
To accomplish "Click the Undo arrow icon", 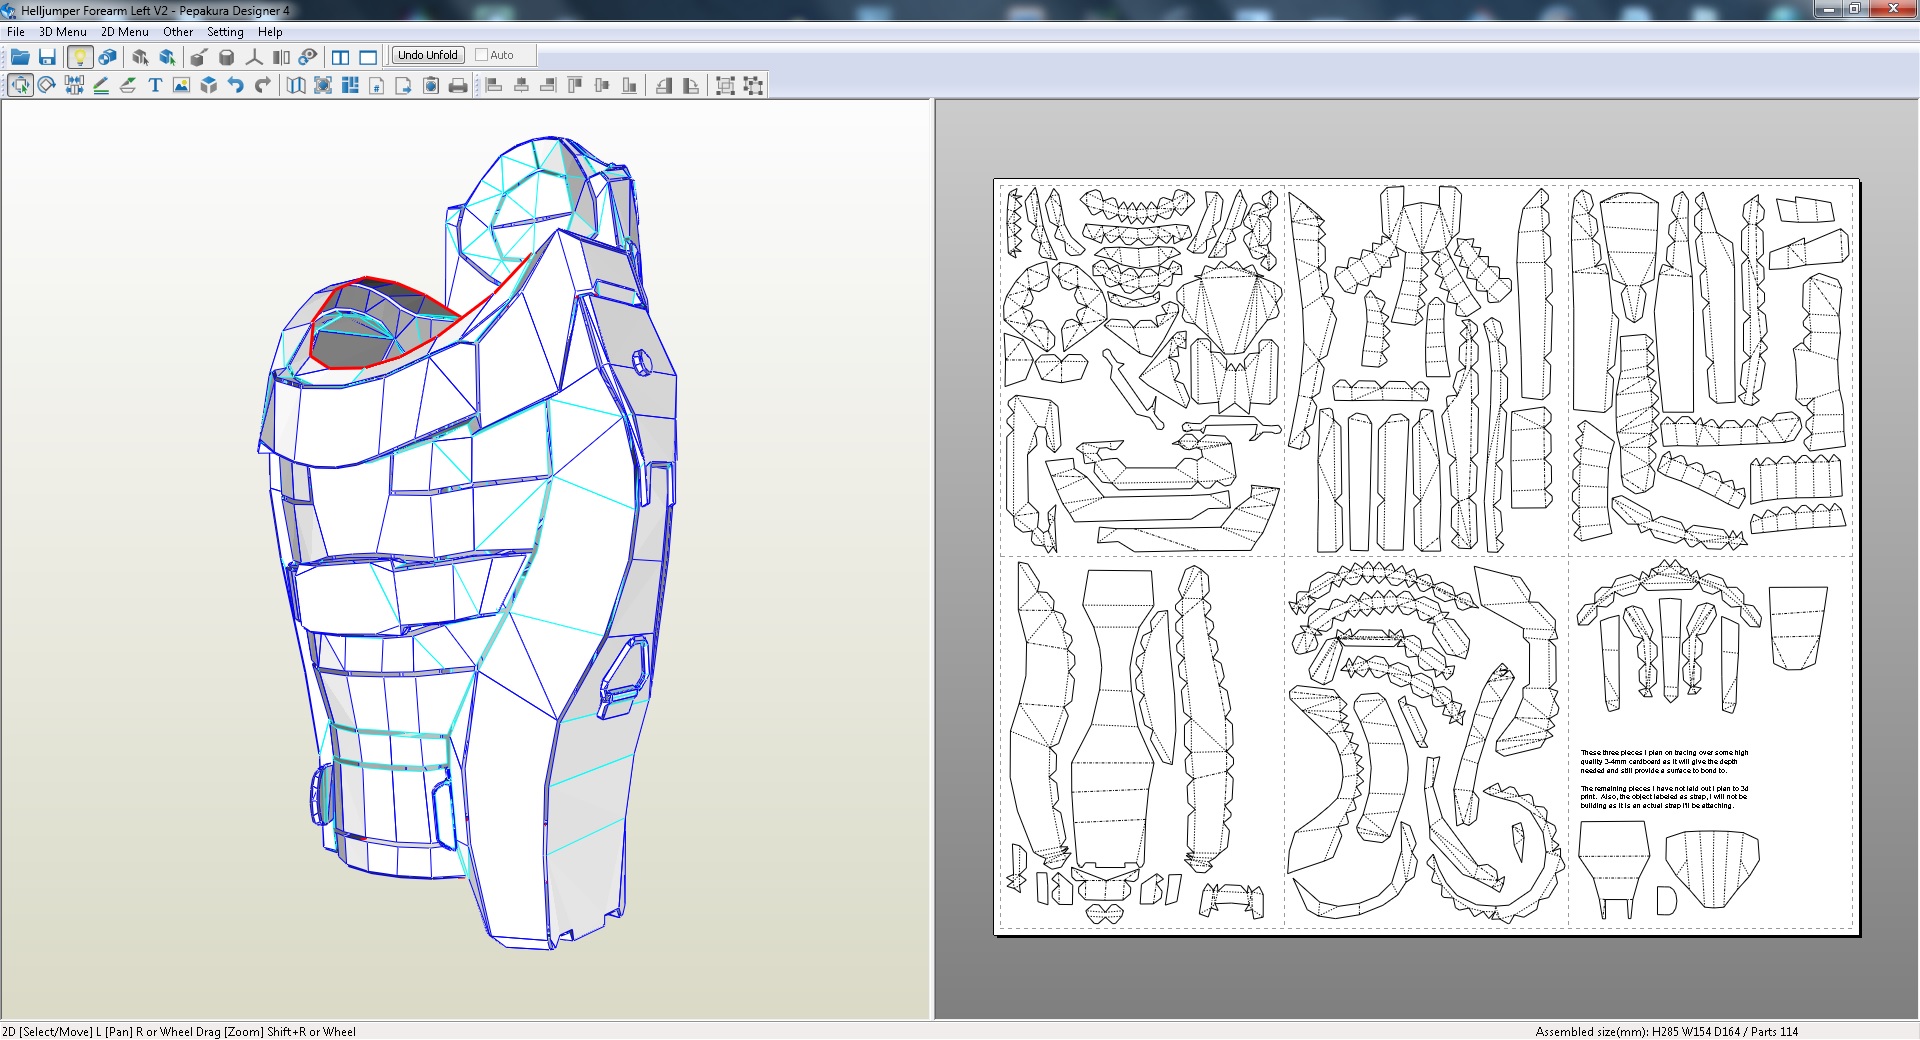I will pyautogui.click(x=236, y=86).
